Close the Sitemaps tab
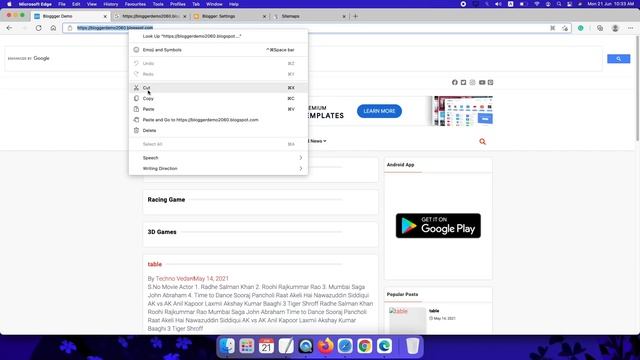The image size is (640, 360). point(344,16)
